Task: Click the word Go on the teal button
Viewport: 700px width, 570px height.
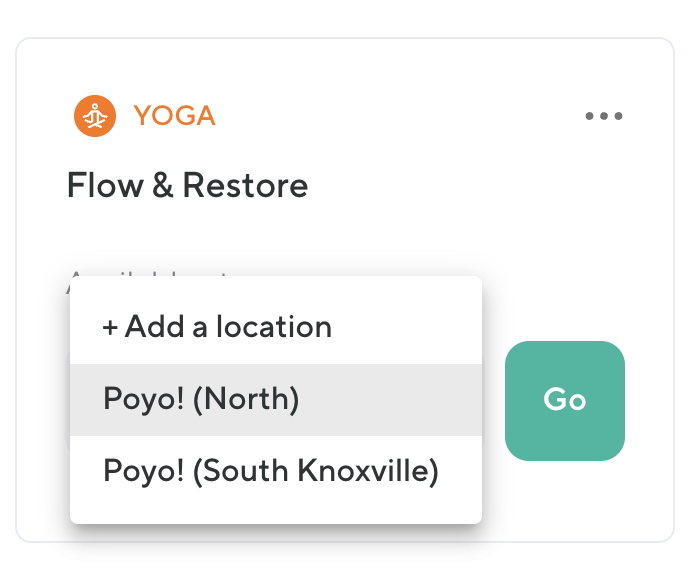Action: [564, 400]
